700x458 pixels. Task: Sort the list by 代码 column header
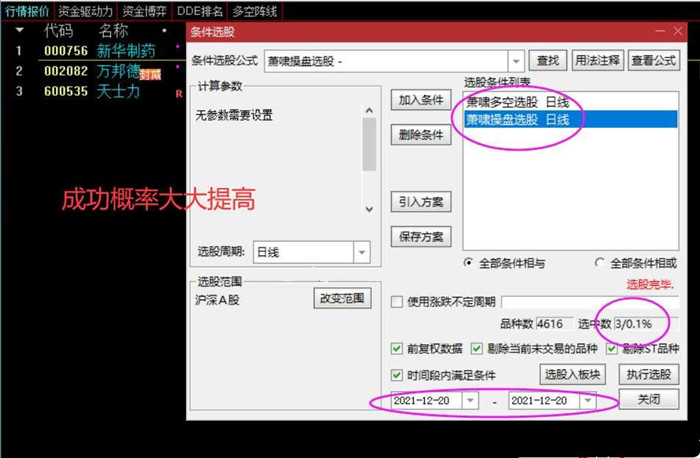pyautogui.click(x=58, y=30)
